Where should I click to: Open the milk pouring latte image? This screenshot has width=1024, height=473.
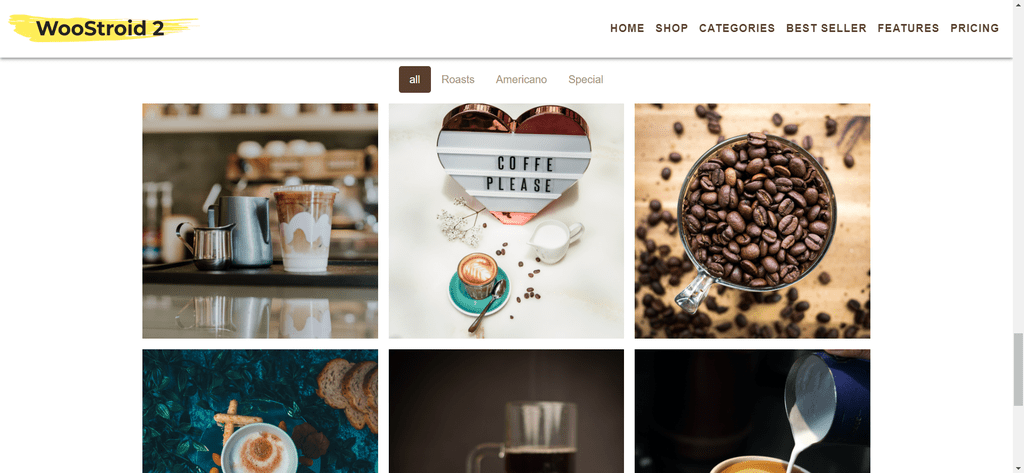752,411
